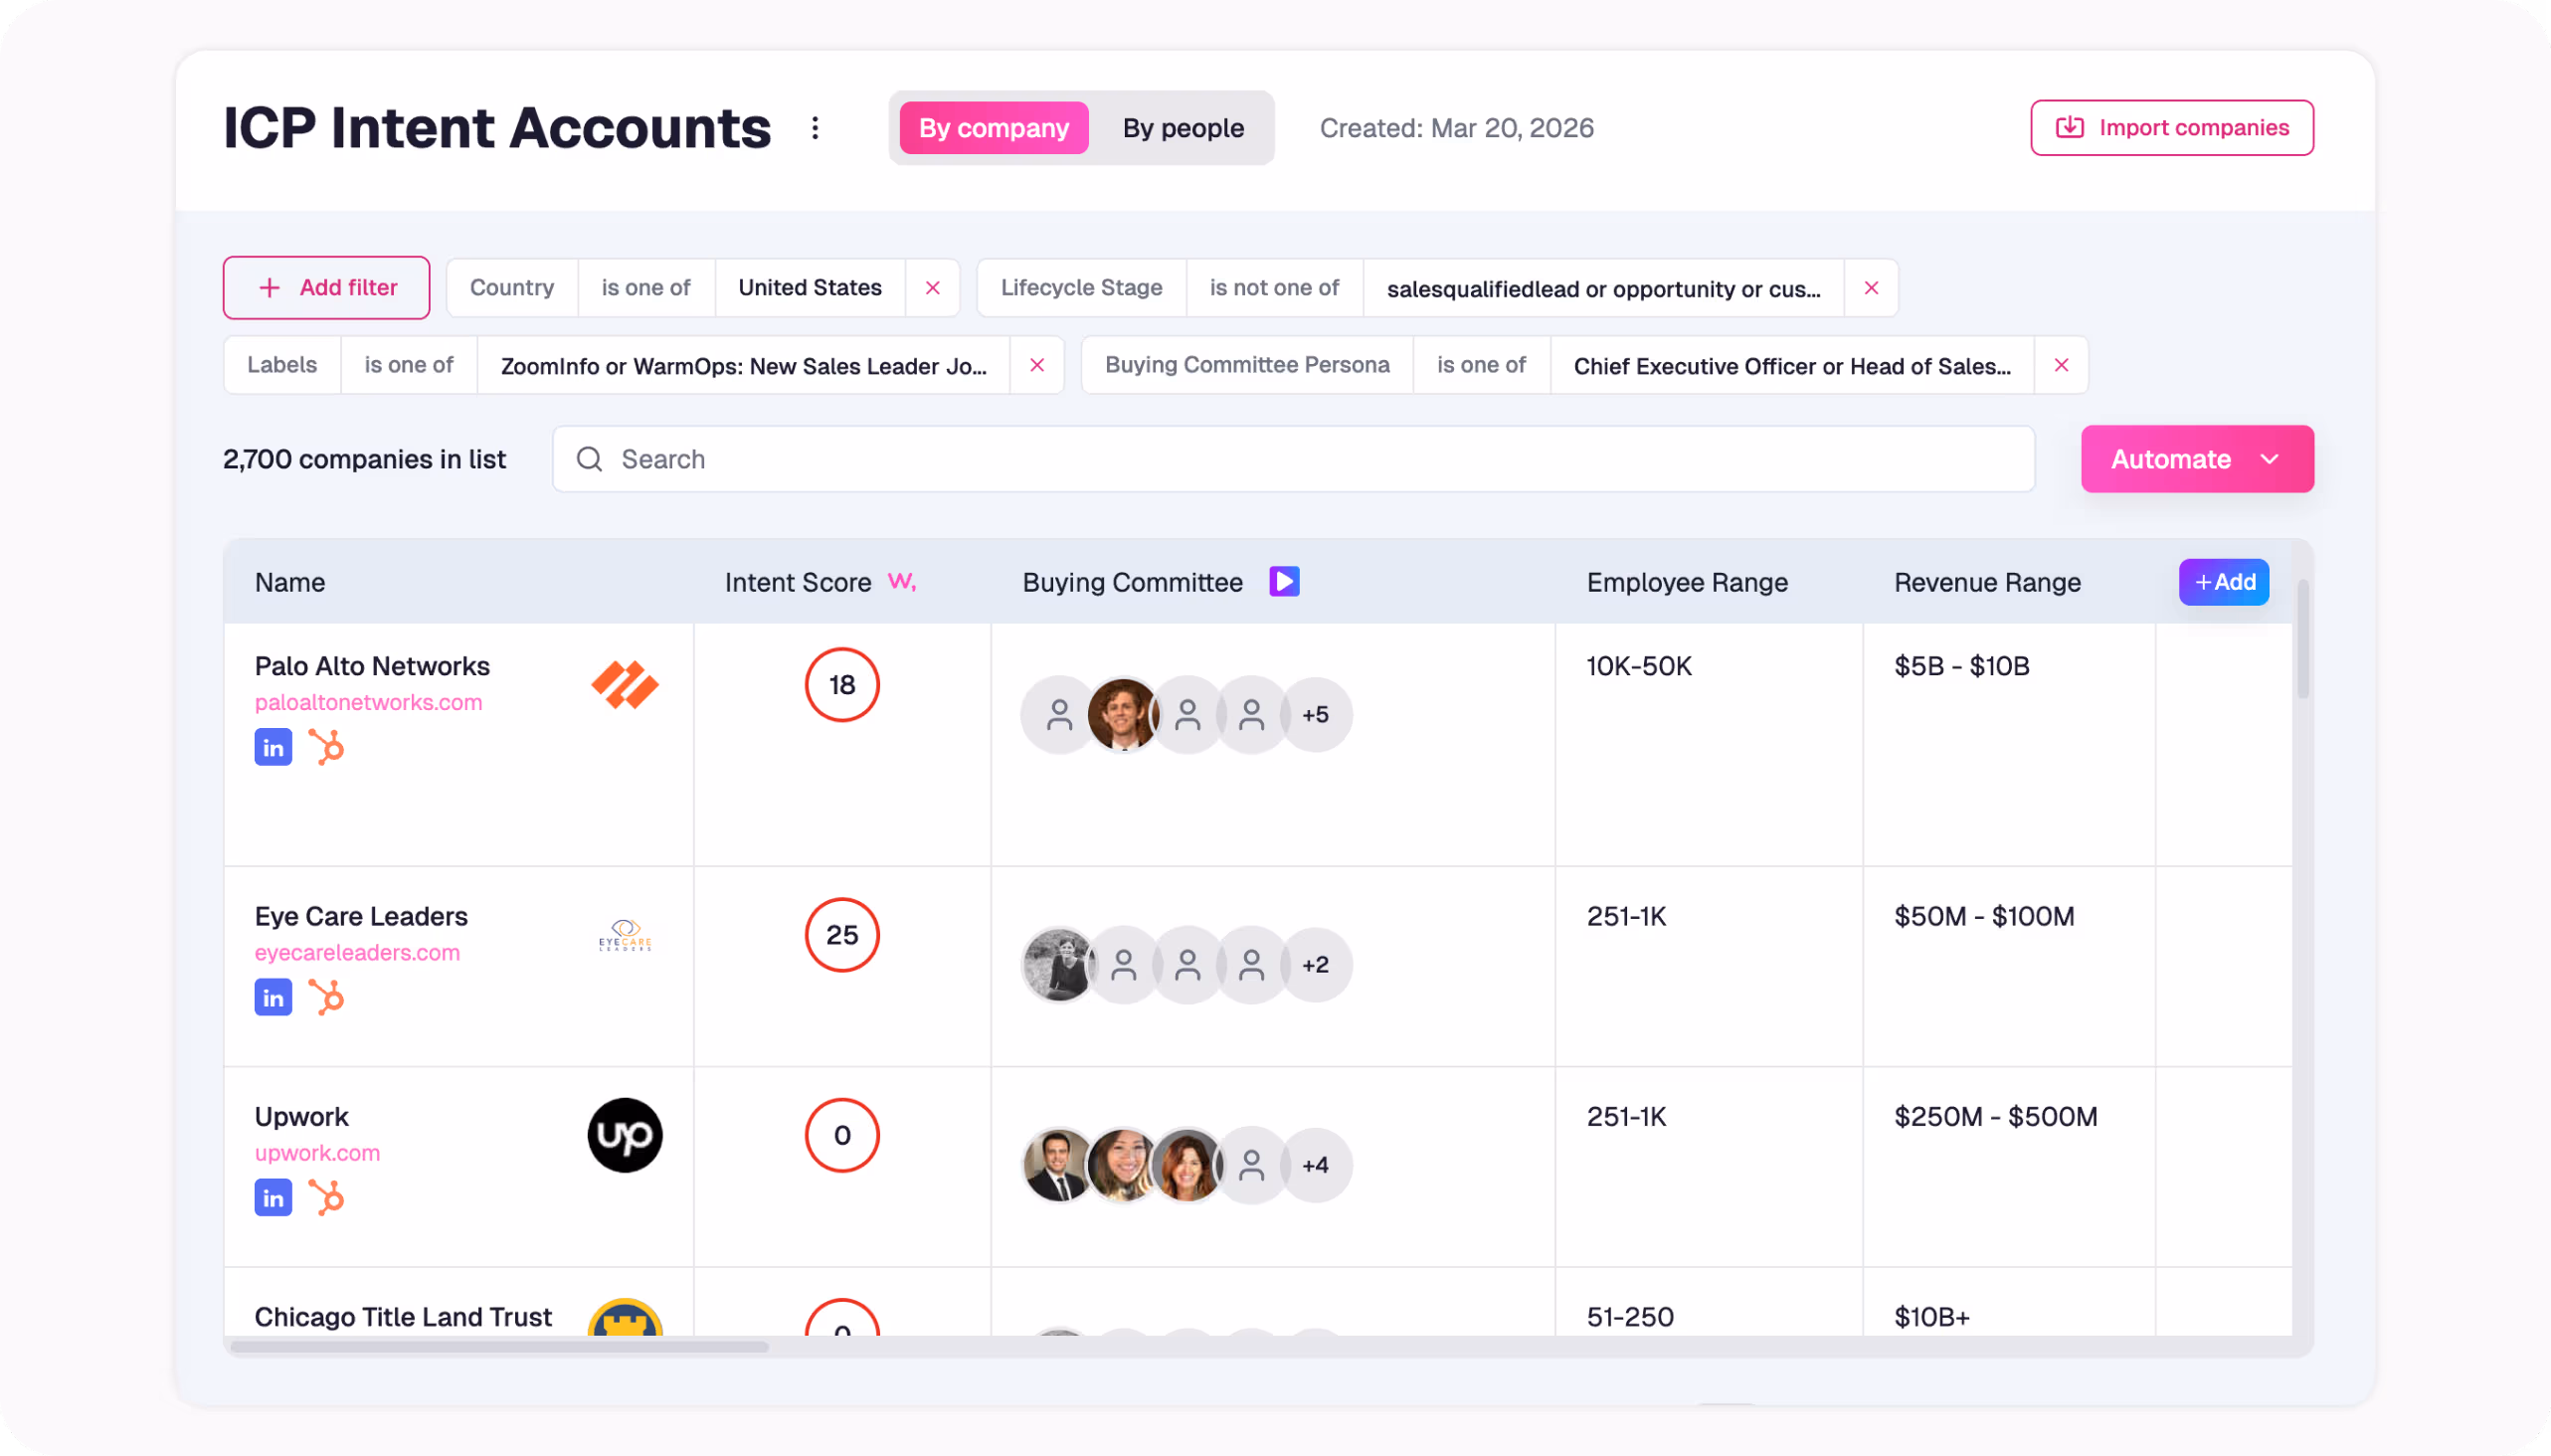The image size is (2551, 1456).
Task: Click the Add filter button
Action: [x=326, y=288]
